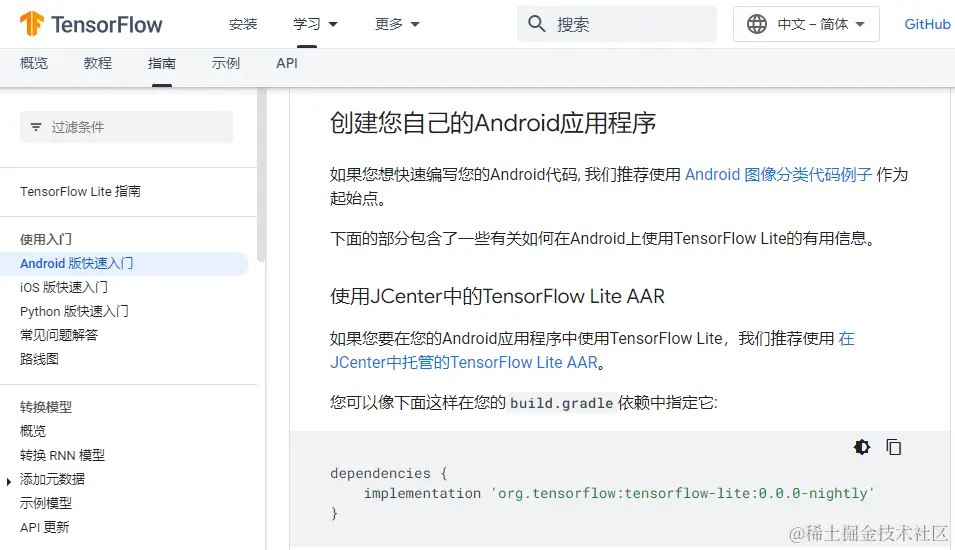Open 转换 RNN 模型 sidebar item
This screenshot has width=955, height=550.
coord(62,455)
